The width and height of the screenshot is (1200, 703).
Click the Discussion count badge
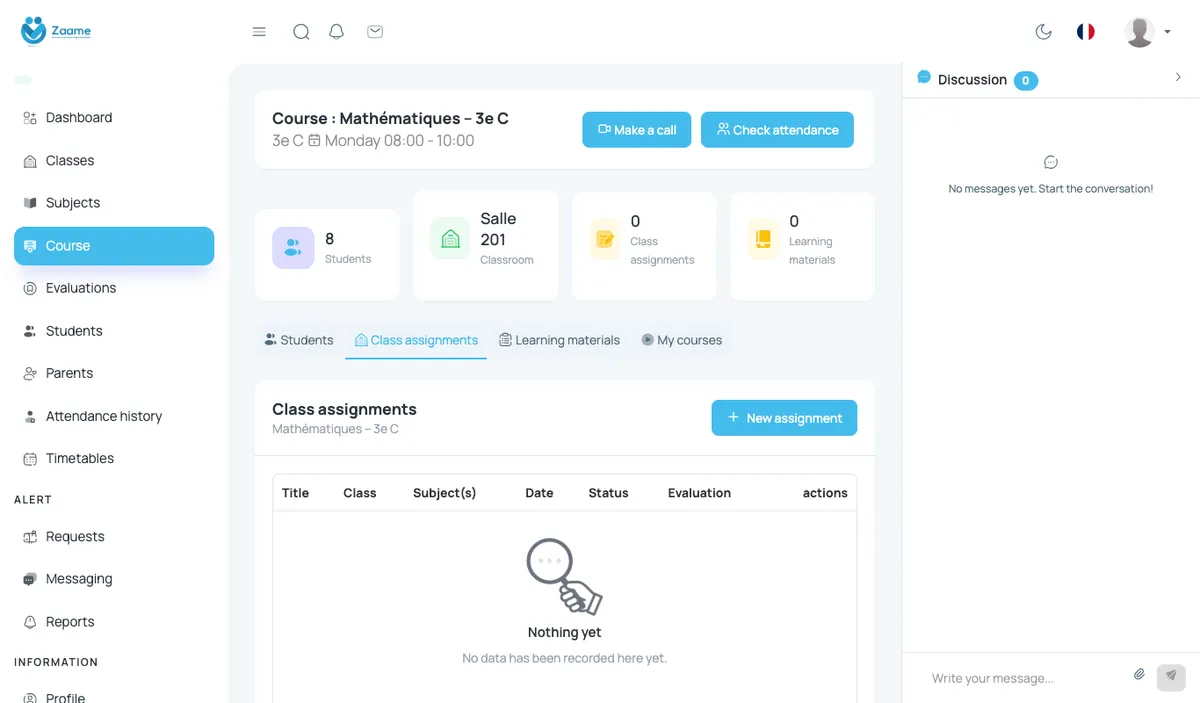(x=1026, y=80)
